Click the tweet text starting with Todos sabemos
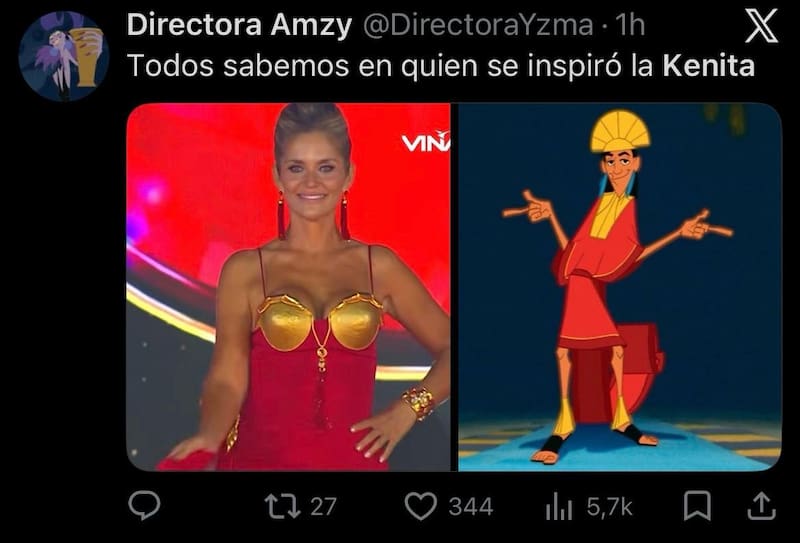Viewport: 800px width, 543px height. (x=441, y=66)
